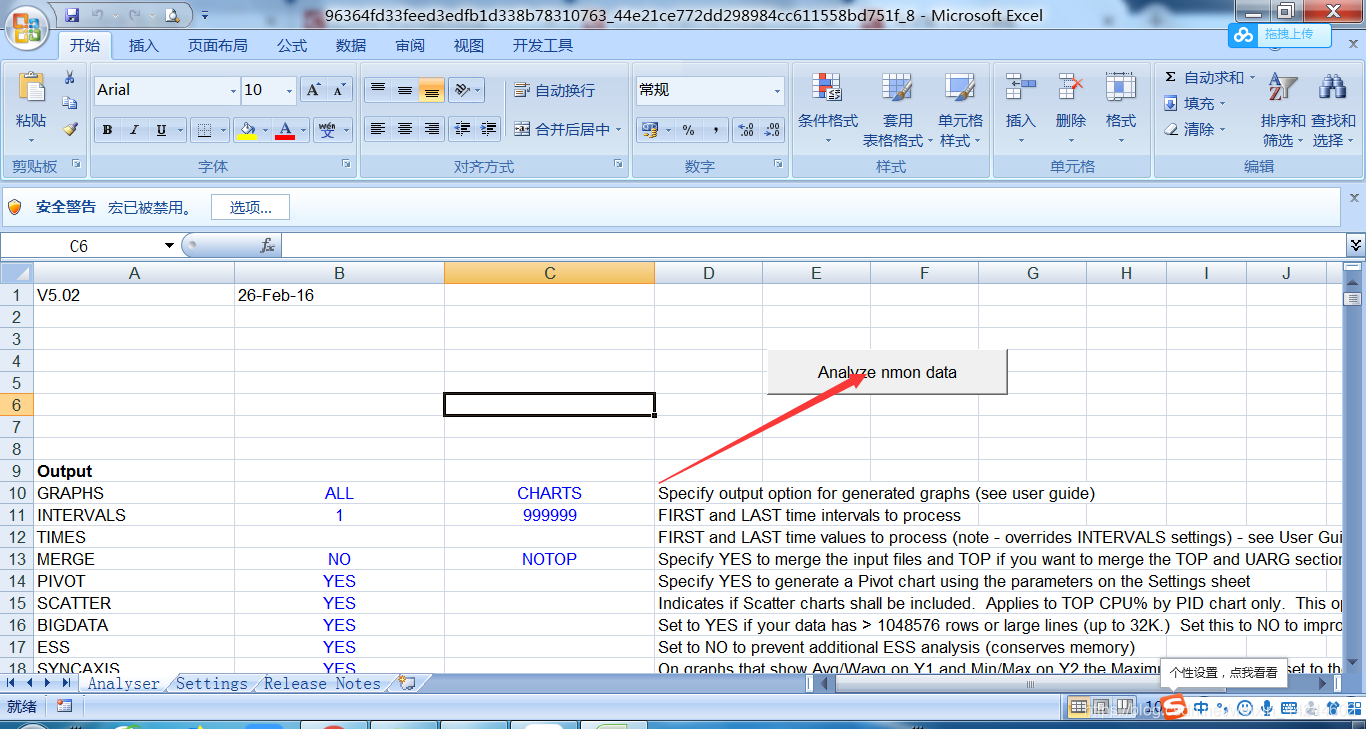Open Conditional Formatting (条件格式)

(x=827, y=110)
